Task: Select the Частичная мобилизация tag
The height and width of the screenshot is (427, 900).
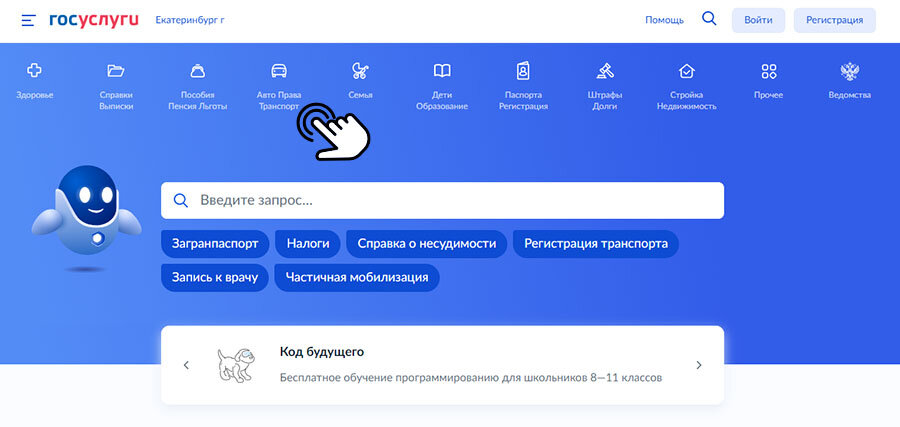Action: (x=357, y=278)
